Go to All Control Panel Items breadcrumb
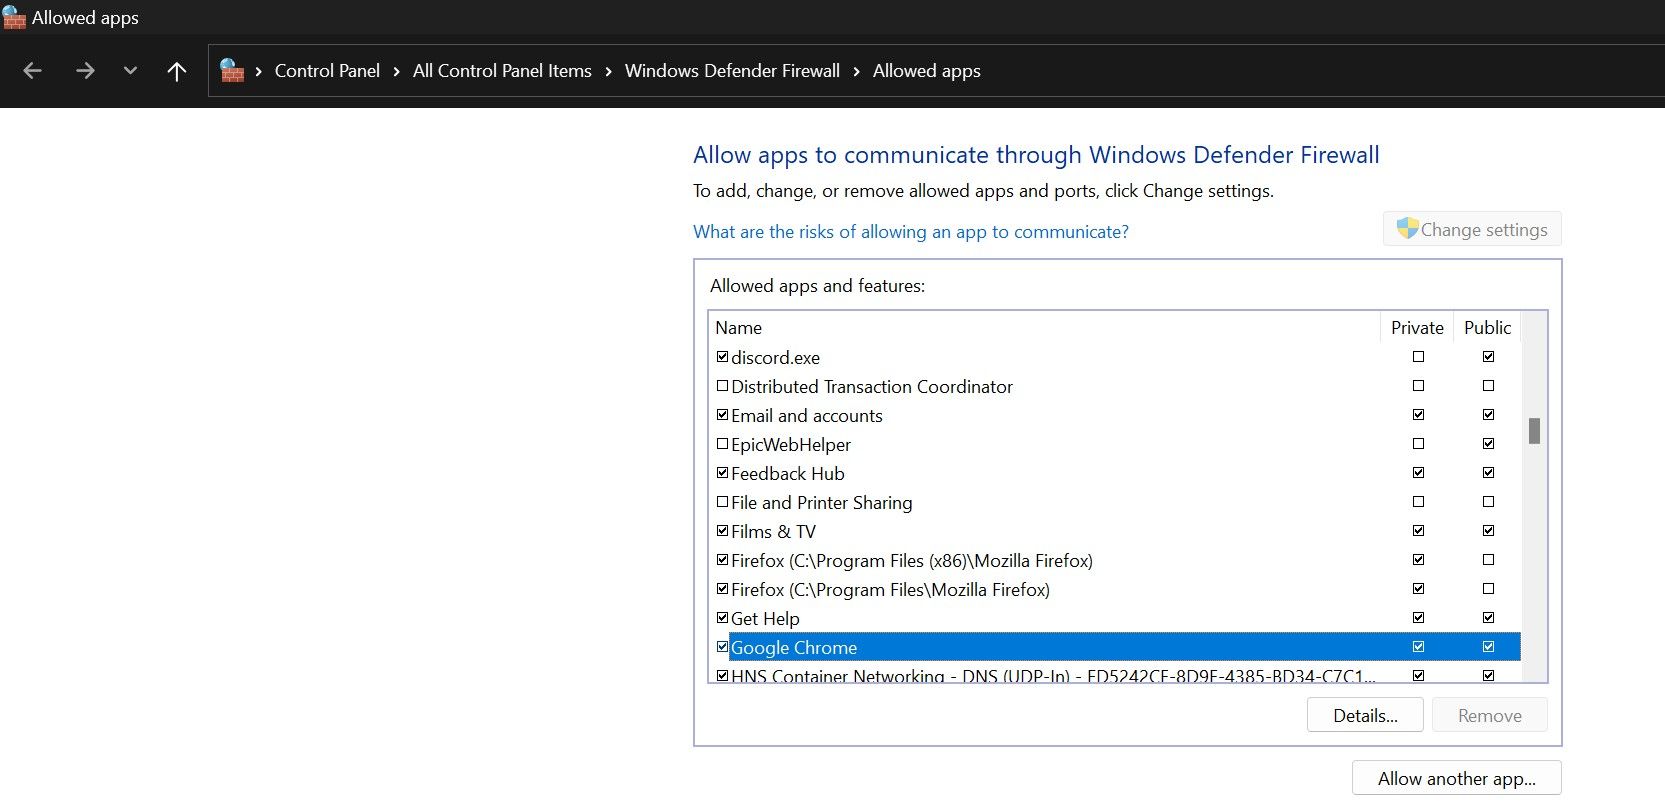 click(x=502, y=71)
